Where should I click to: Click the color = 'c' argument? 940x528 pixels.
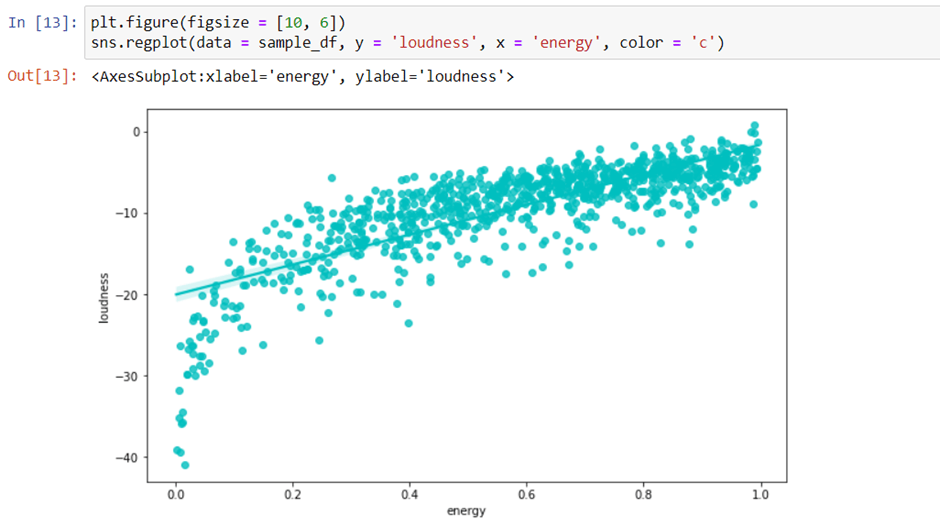[667, 43]
